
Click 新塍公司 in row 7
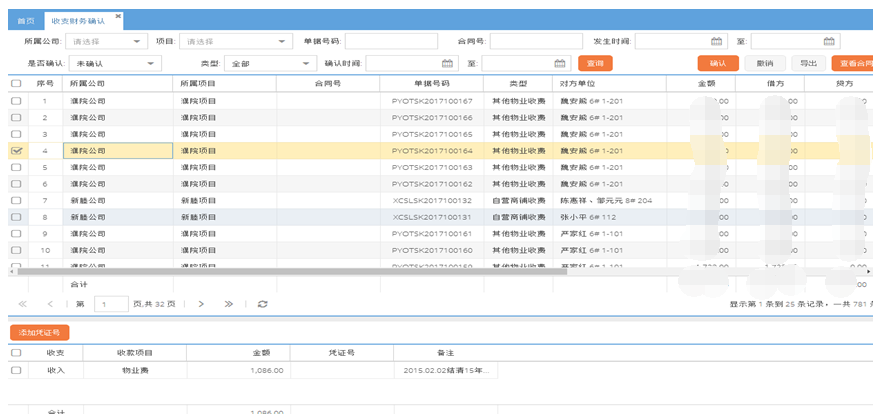coord(117,201)
